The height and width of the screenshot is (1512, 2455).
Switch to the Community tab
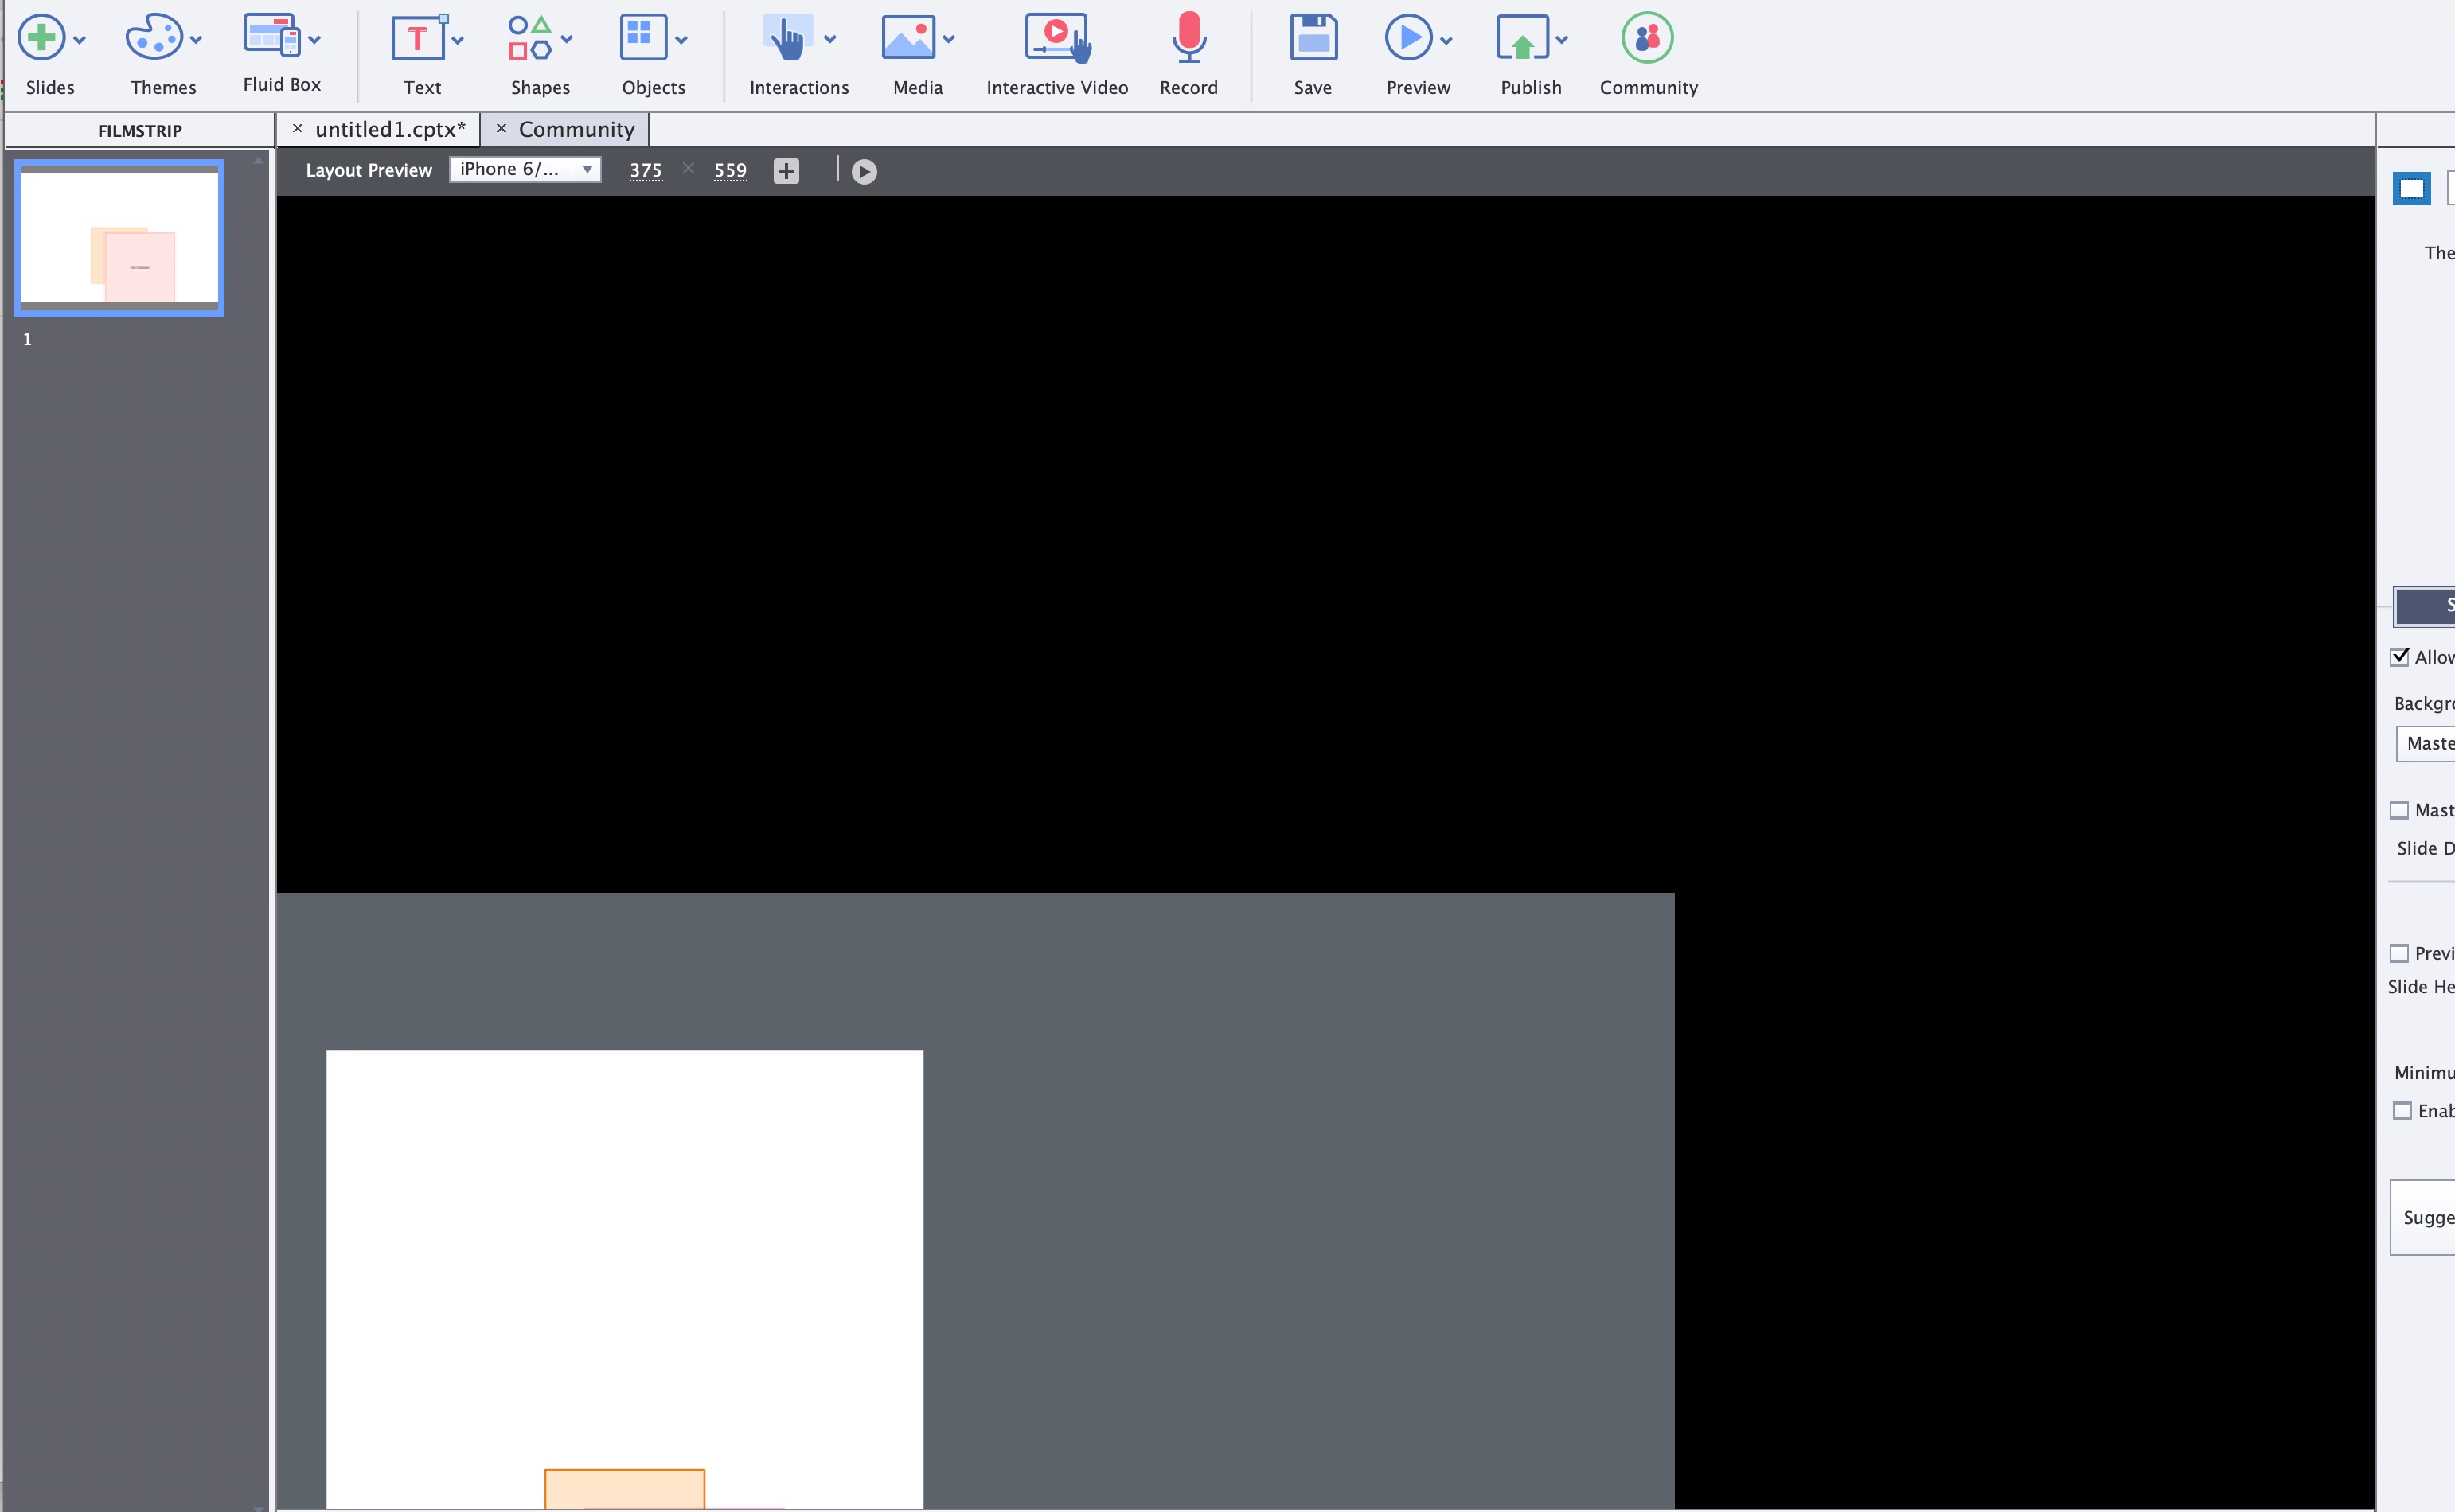(x=576, y=129)
